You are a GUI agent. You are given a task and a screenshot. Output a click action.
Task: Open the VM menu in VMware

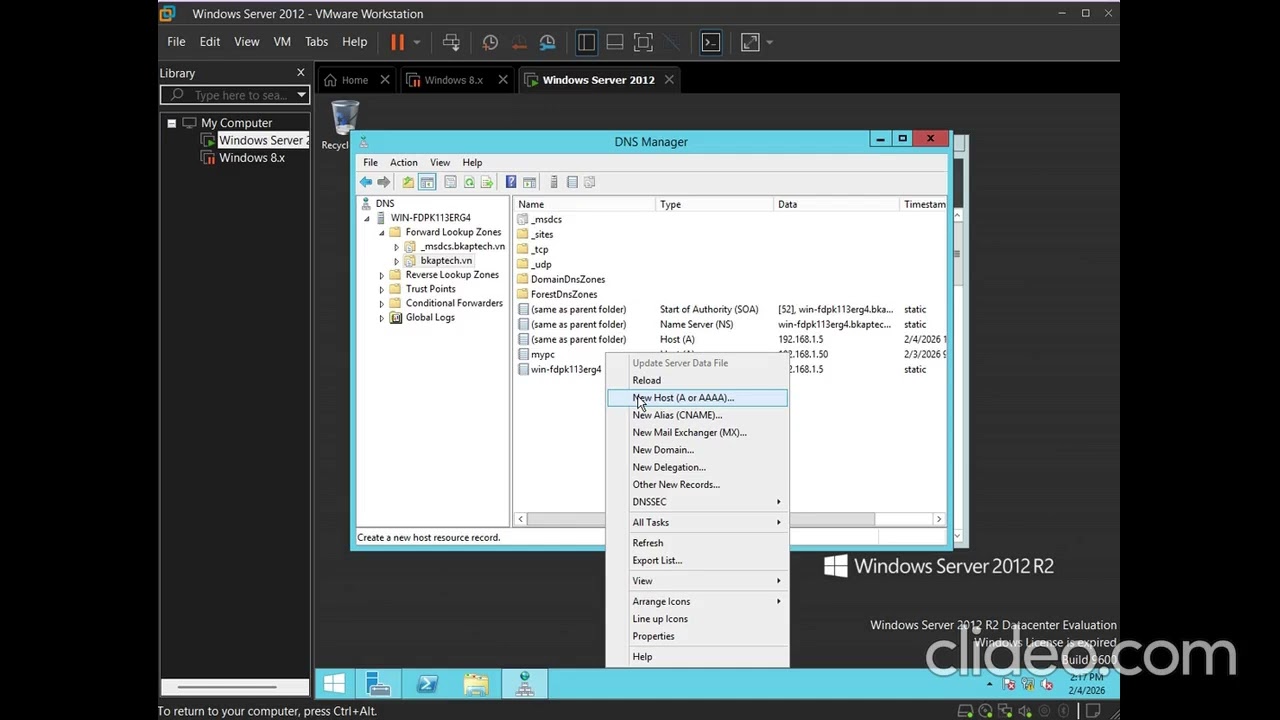click(x=282, y=42)
